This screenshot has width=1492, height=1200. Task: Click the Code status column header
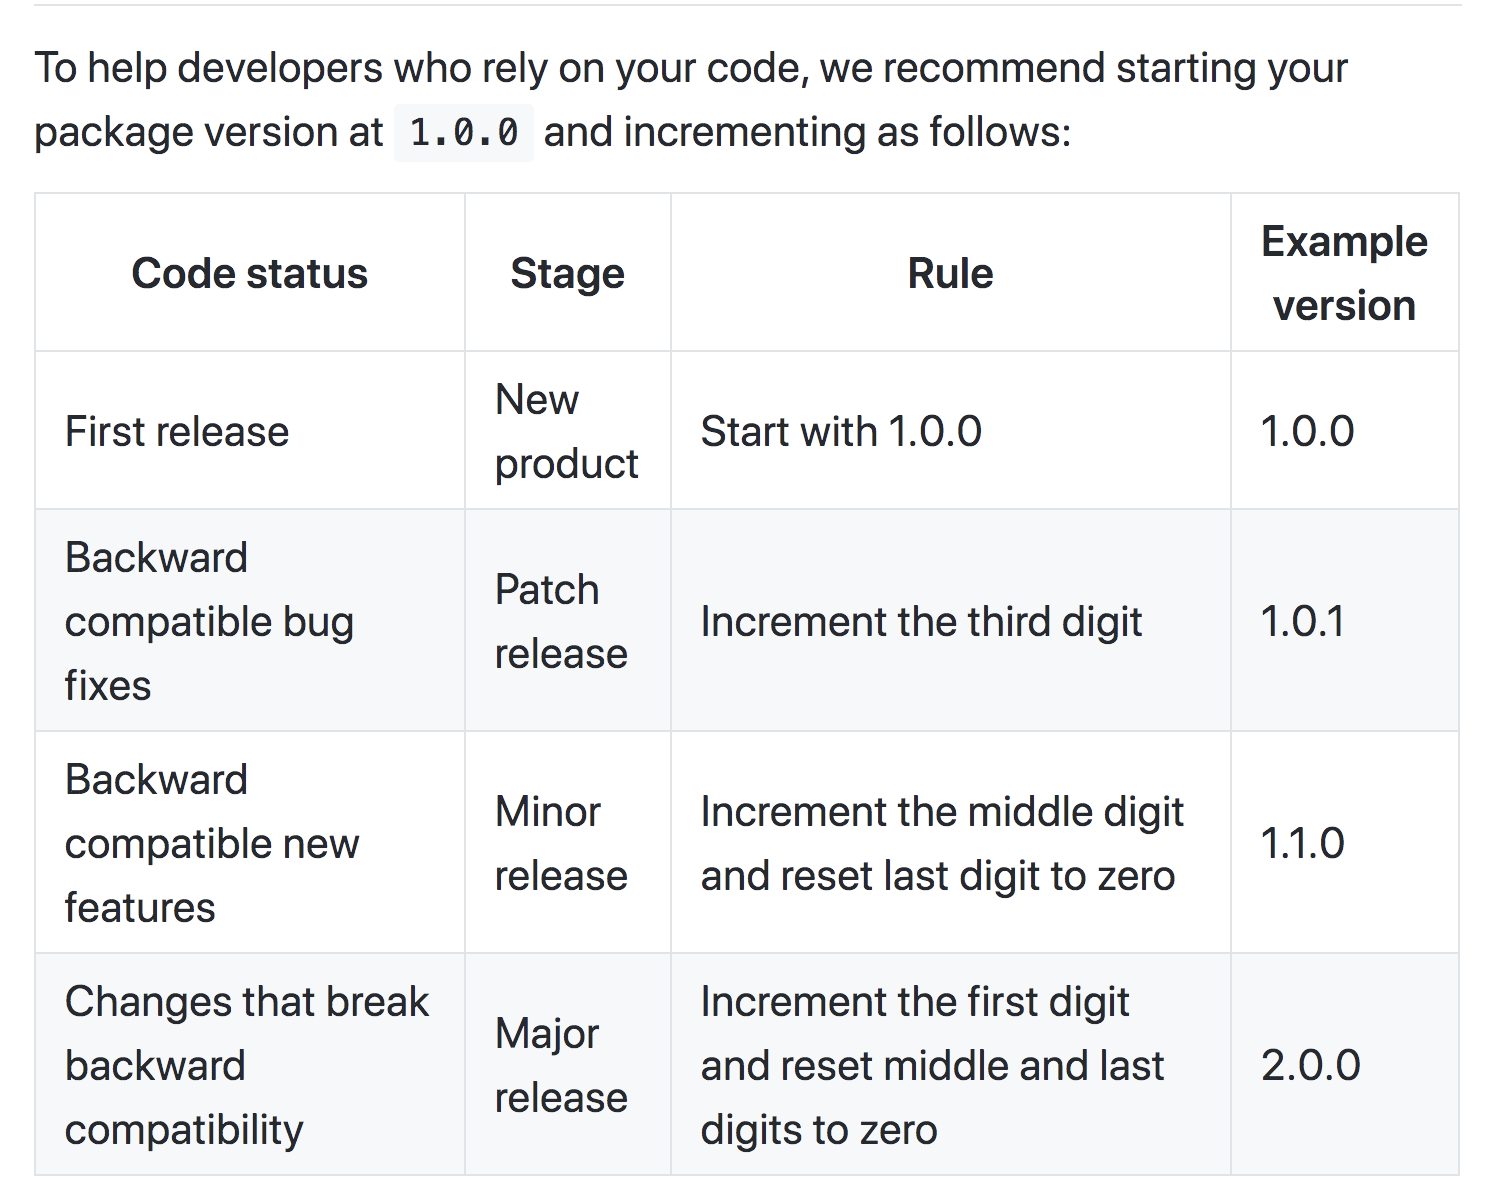coord(250,273)
